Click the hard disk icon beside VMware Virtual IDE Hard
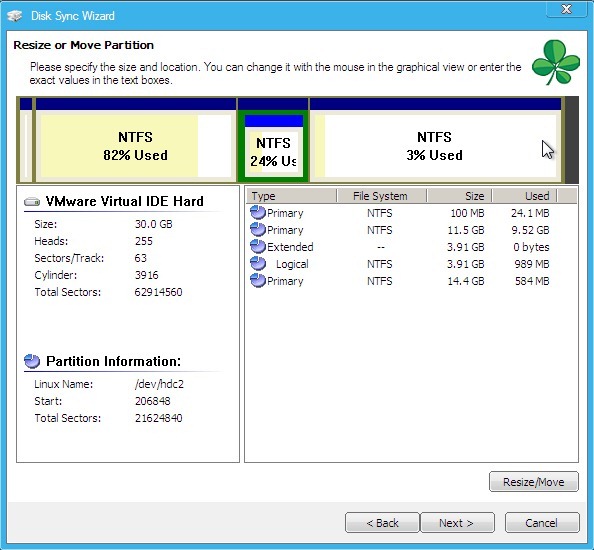 [32, 202]
